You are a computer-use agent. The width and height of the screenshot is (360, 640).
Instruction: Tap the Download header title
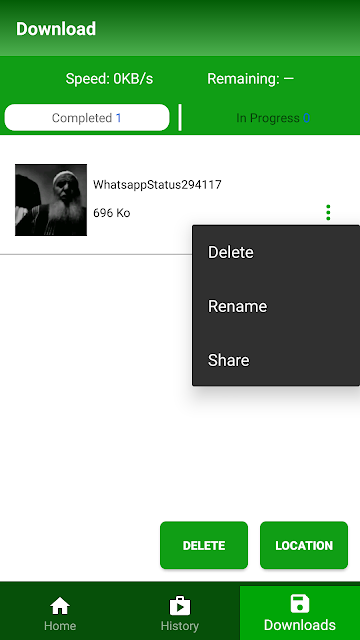[x=56, y=29]
